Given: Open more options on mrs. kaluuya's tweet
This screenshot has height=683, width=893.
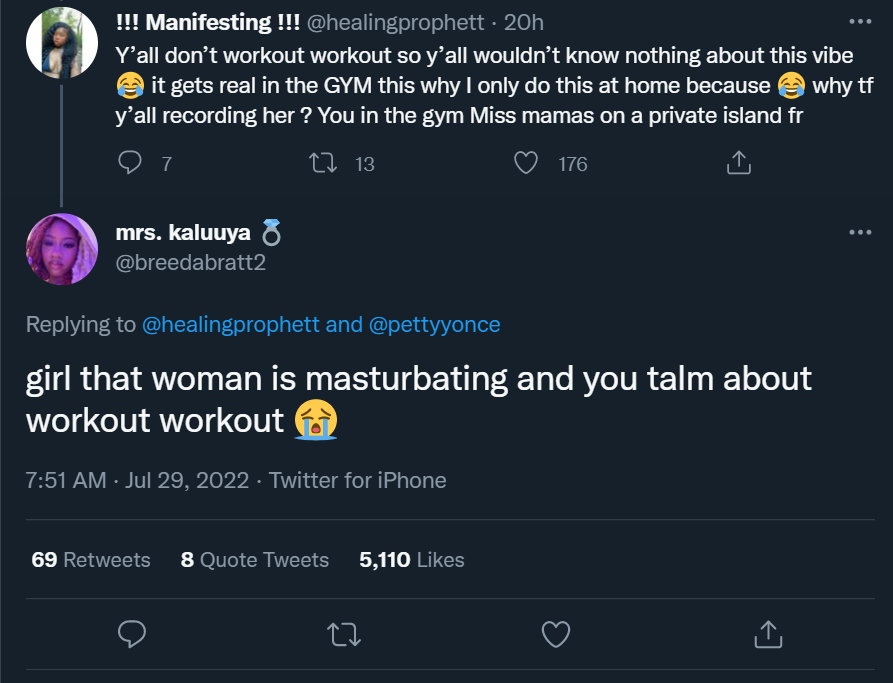Looking at the screenshot, I should point(859,233).
